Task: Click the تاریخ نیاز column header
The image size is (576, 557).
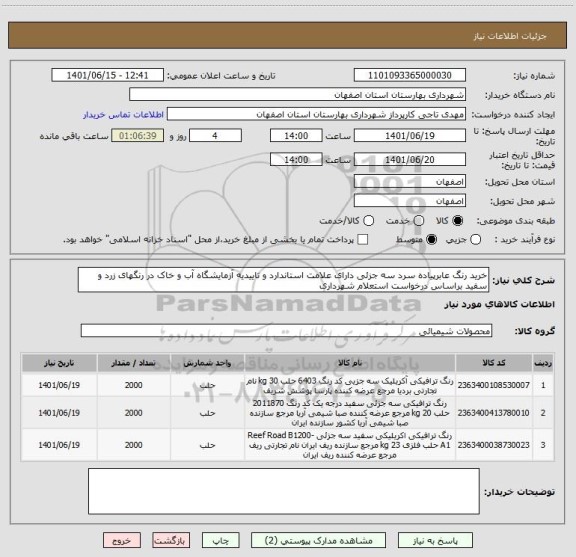Action: point(59,363)
